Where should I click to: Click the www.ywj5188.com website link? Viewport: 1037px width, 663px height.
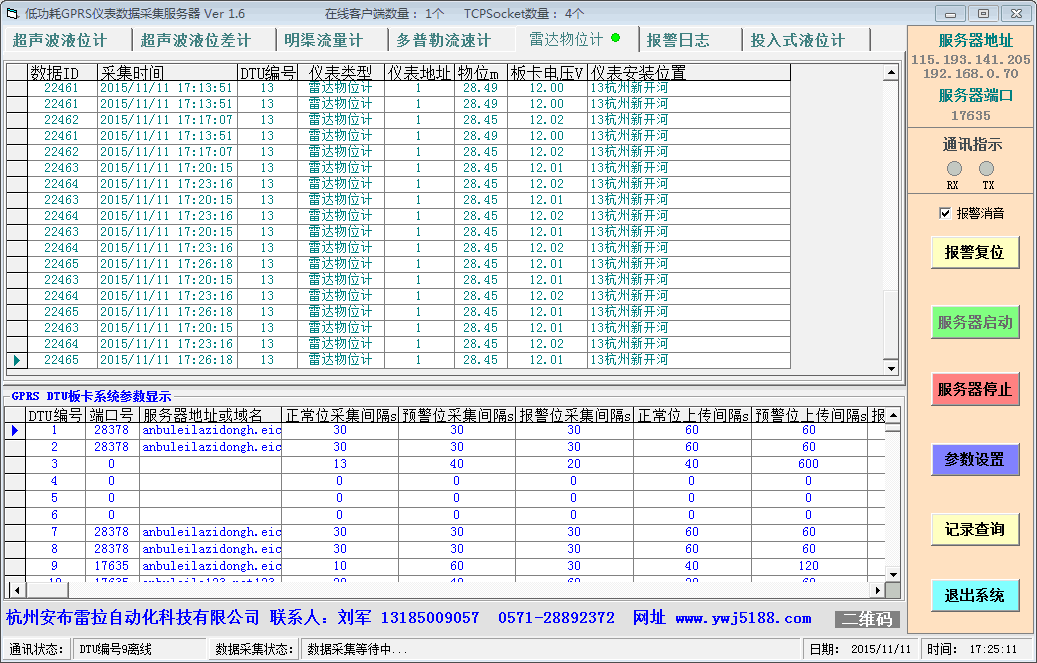click(743, 619)
